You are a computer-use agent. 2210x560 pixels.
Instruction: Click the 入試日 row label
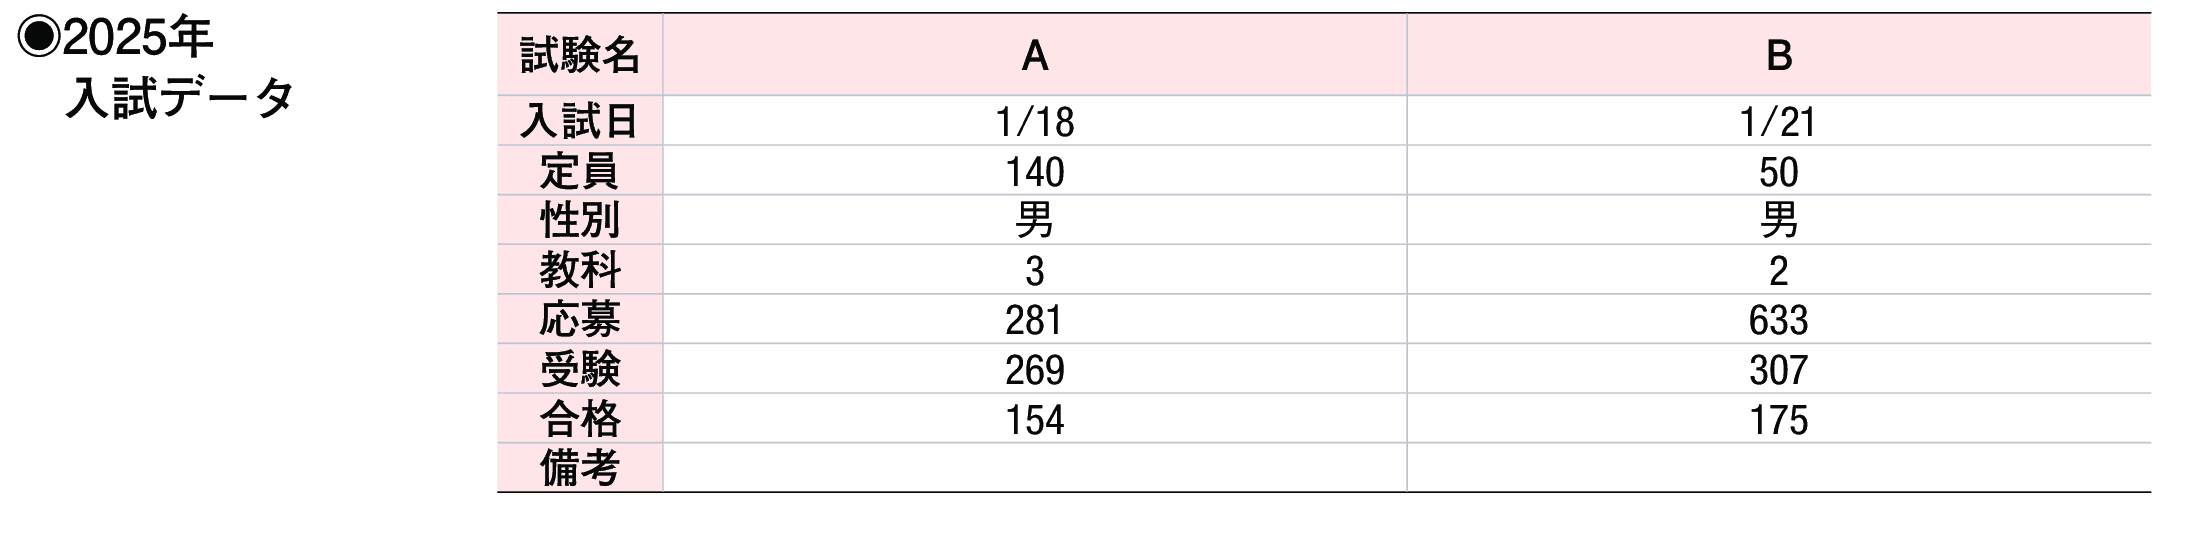tap(580, 122)
